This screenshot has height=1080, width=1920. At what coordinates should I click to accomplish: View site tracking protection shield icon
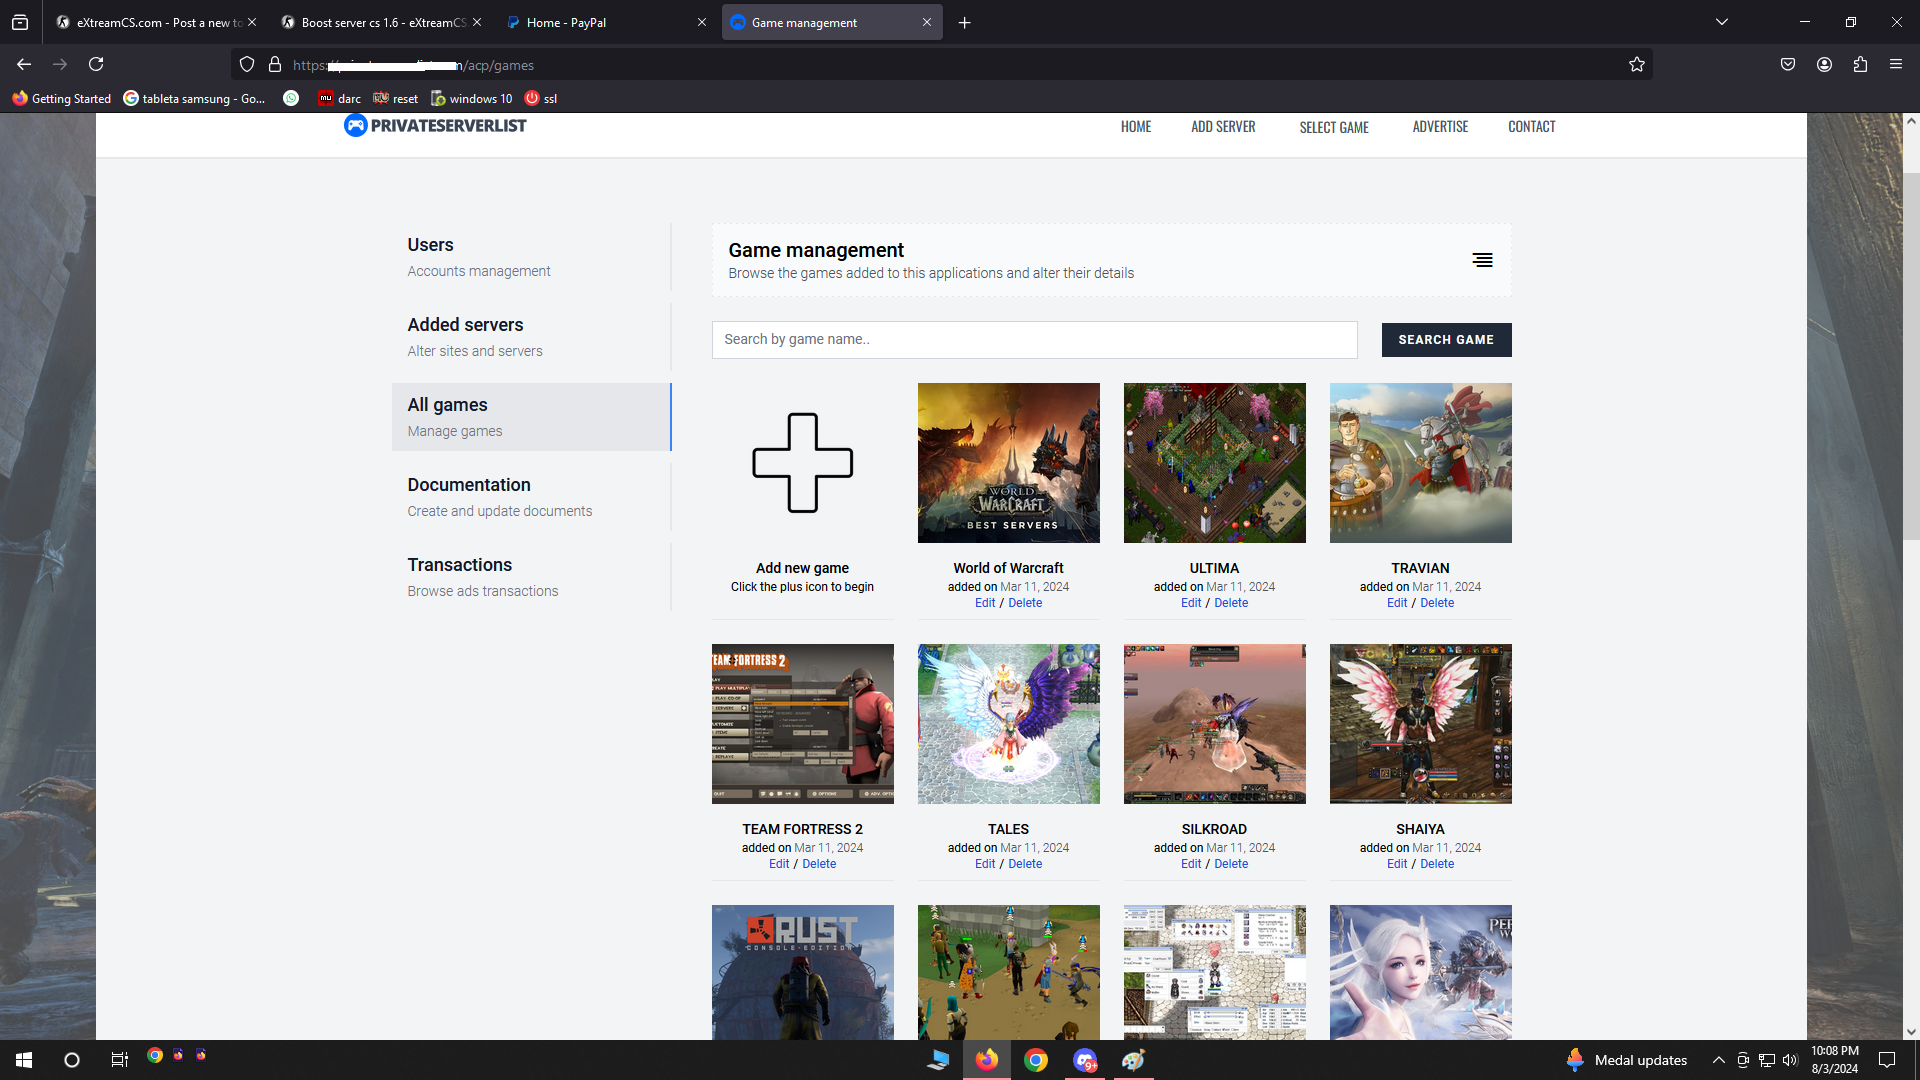(247, 65)
